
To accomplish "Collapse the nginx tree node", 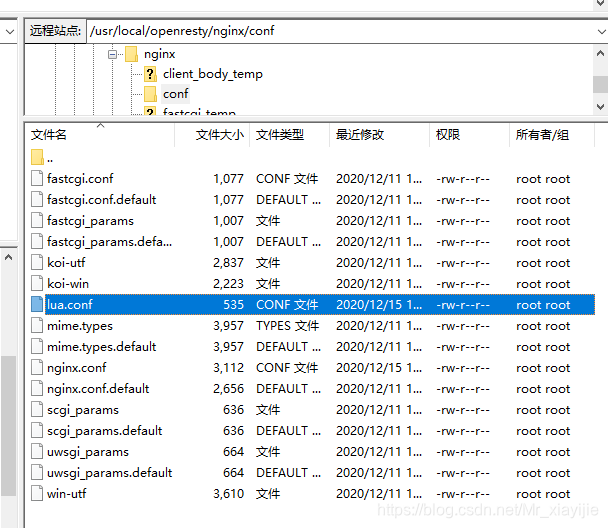I will [112, 54].
